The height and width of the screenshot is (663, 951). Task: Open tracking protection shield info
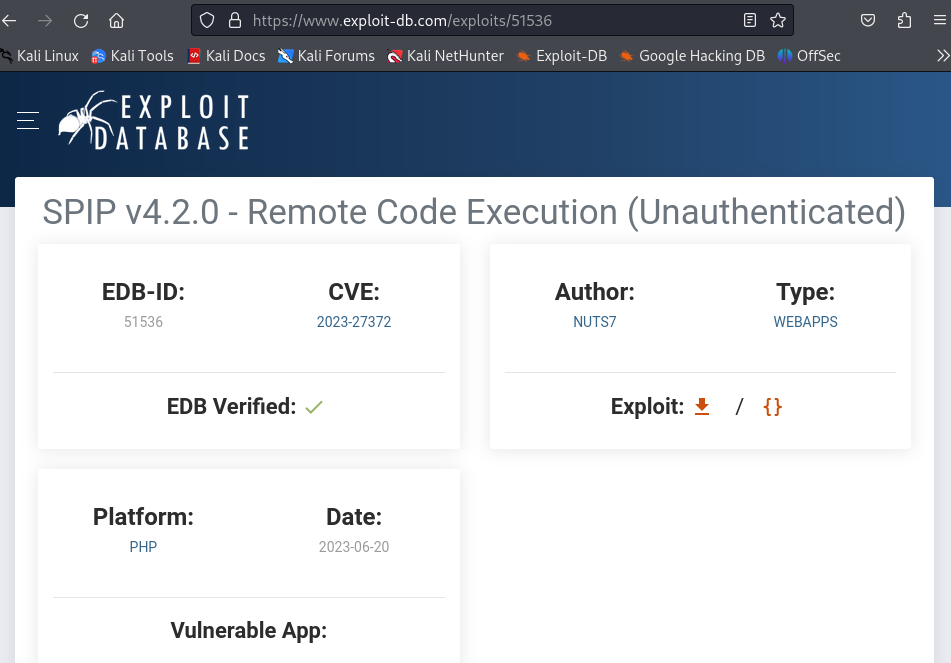pyautogui.click(x=207, y=21)
